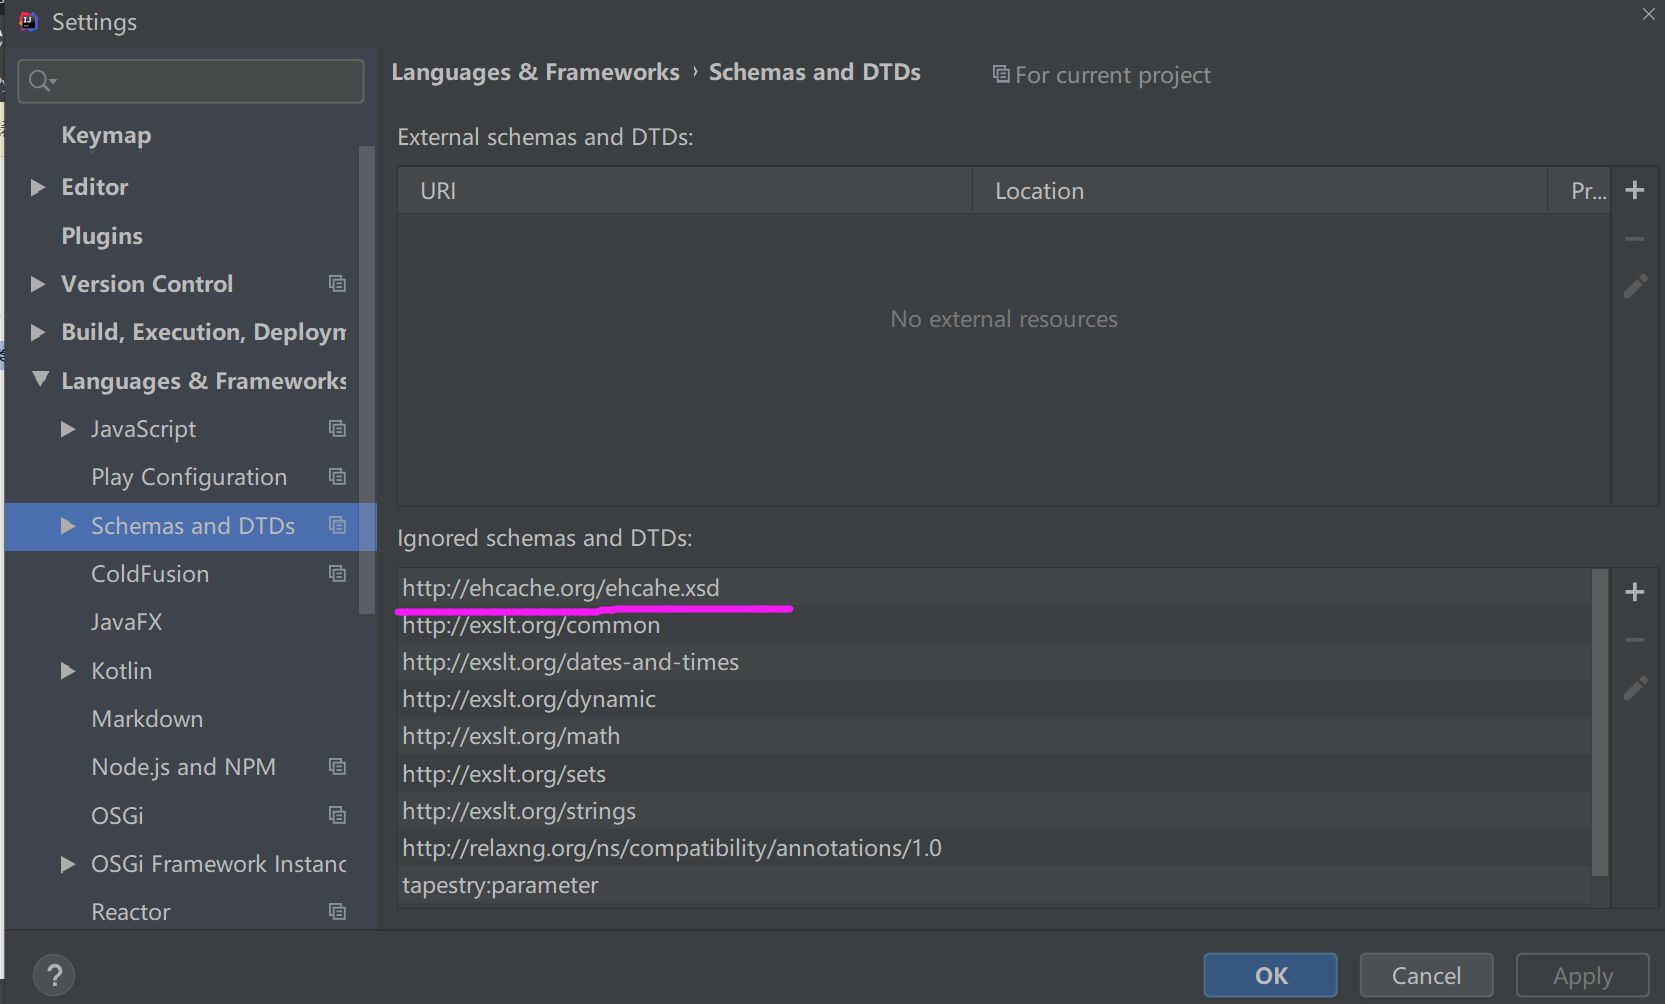Collapse the Languages & Frameworks section

[40, 379]
